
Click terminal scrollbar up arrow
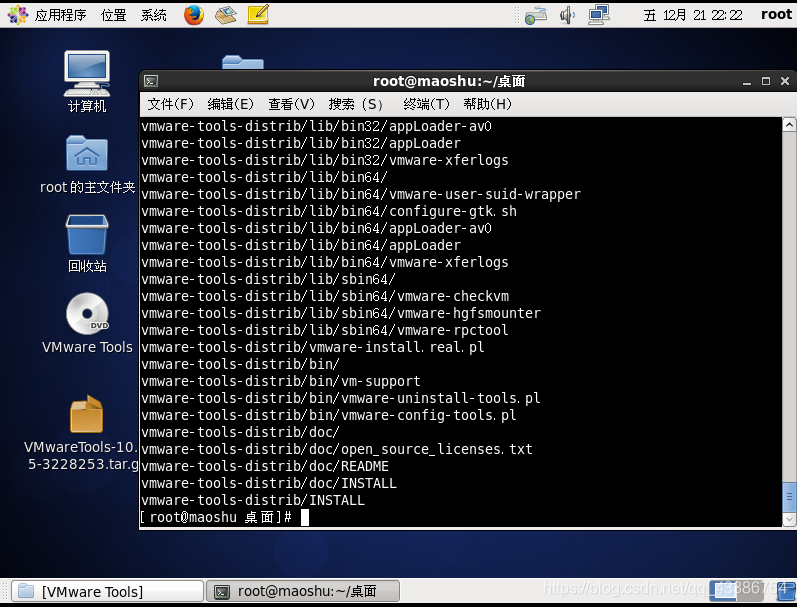coord(789,125)
